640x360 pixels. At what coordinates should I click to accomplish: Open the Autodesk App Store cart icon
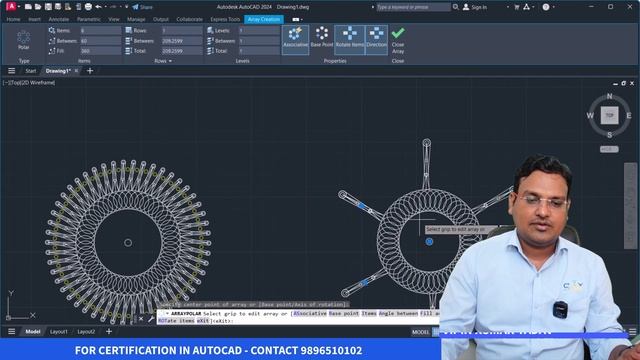coord(517,7)
